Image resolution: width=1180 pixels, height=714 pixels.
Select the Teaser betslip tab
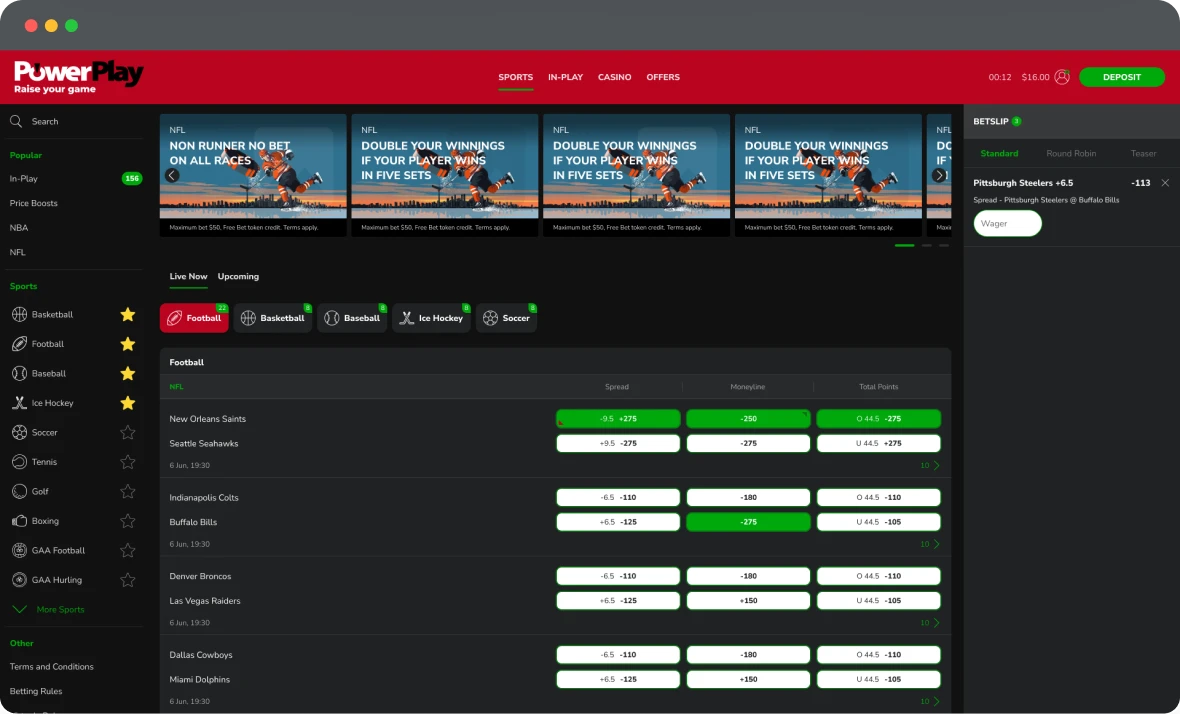(1143, 153)
